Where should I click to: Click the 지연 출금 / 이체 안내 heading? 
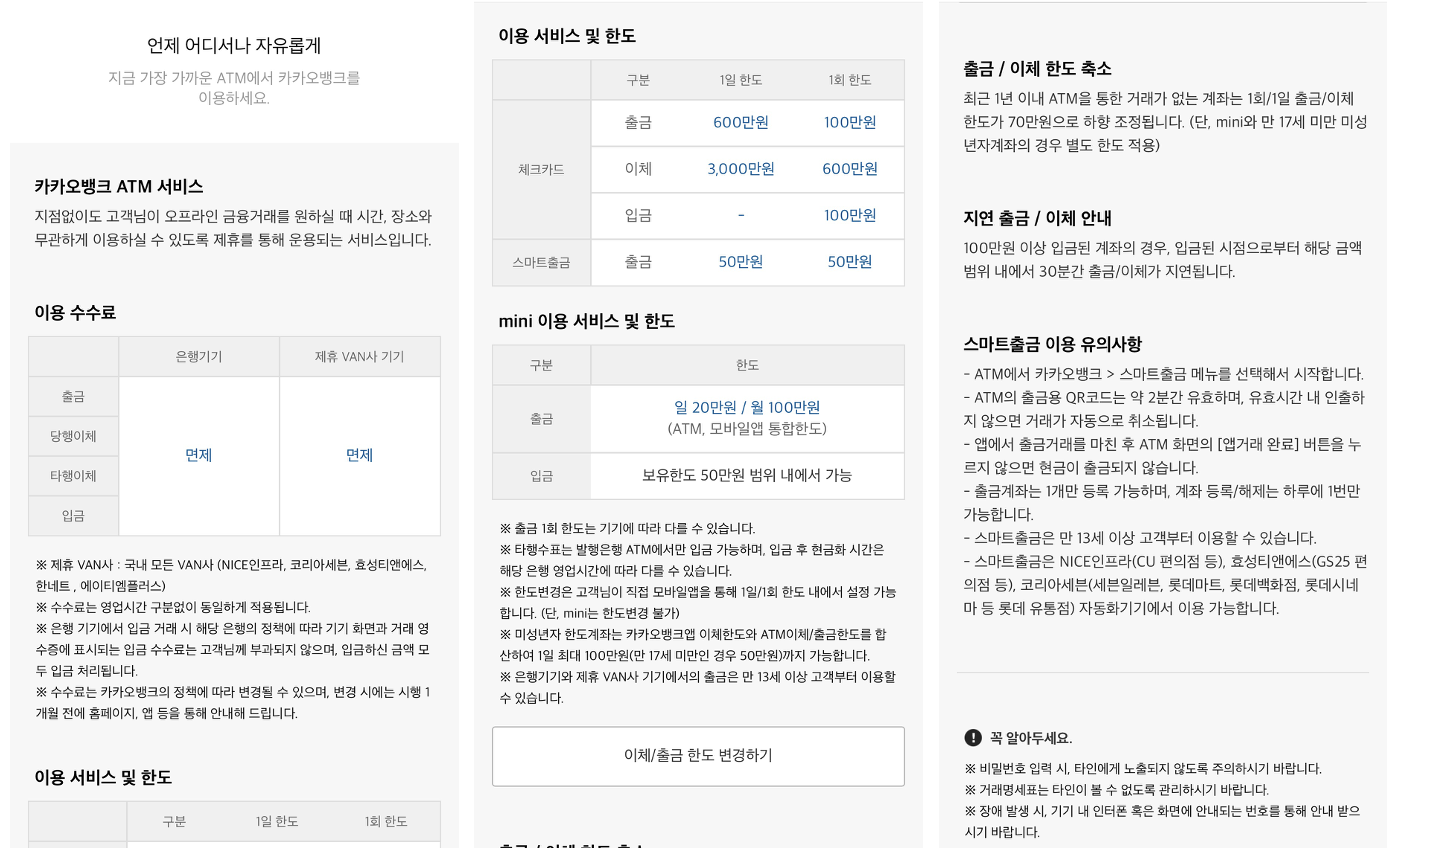point(1037,218)
